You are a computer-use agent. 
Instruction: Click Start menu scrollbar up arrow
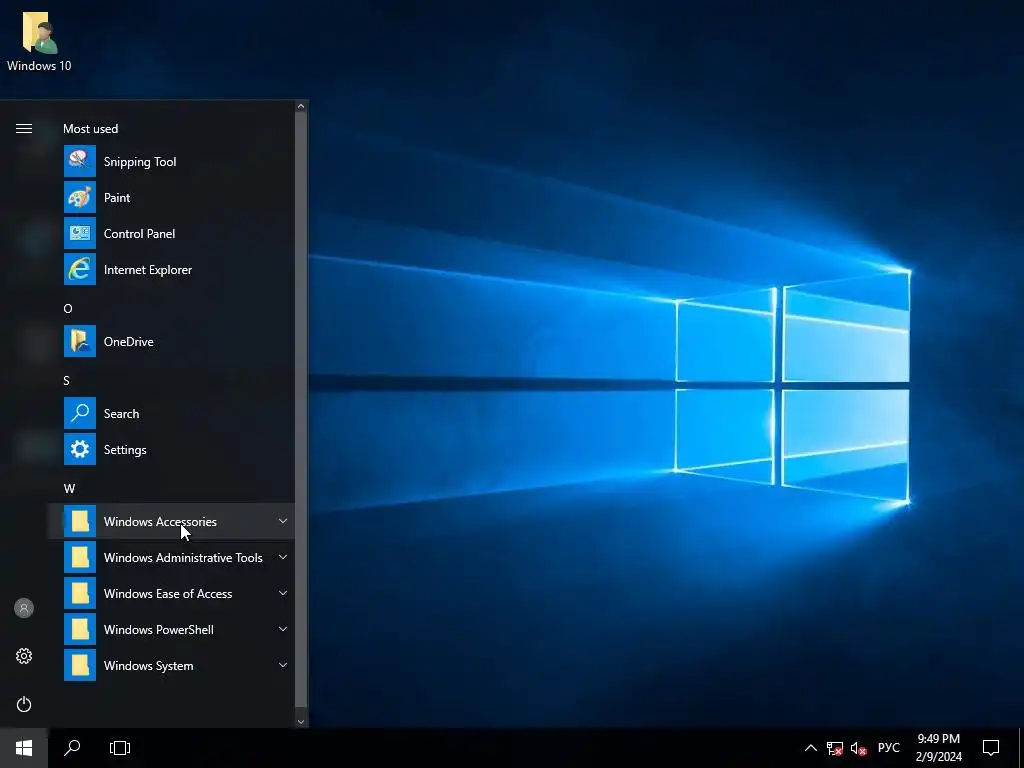[301, 106]
